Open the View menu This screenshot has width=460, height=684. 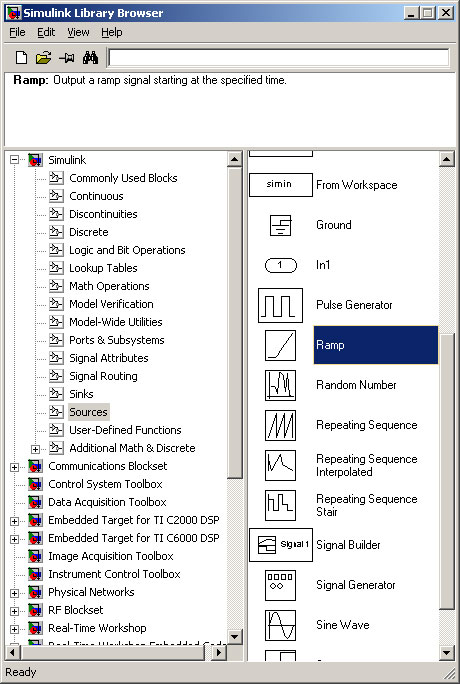coord(78,32)
